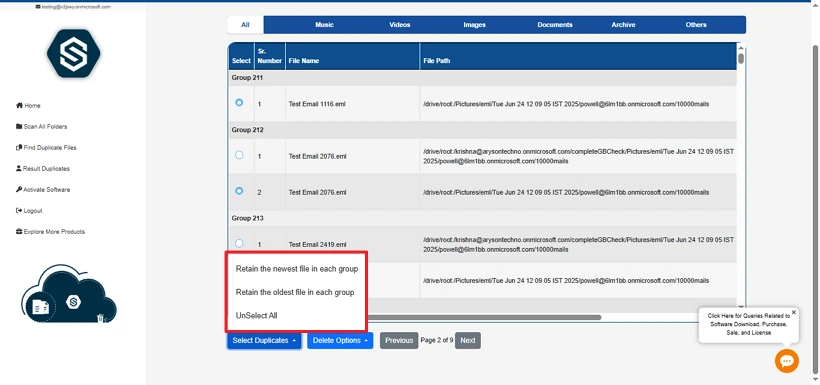Switch to the Music tab
820x385 pixels.
(x=324, y=25)
